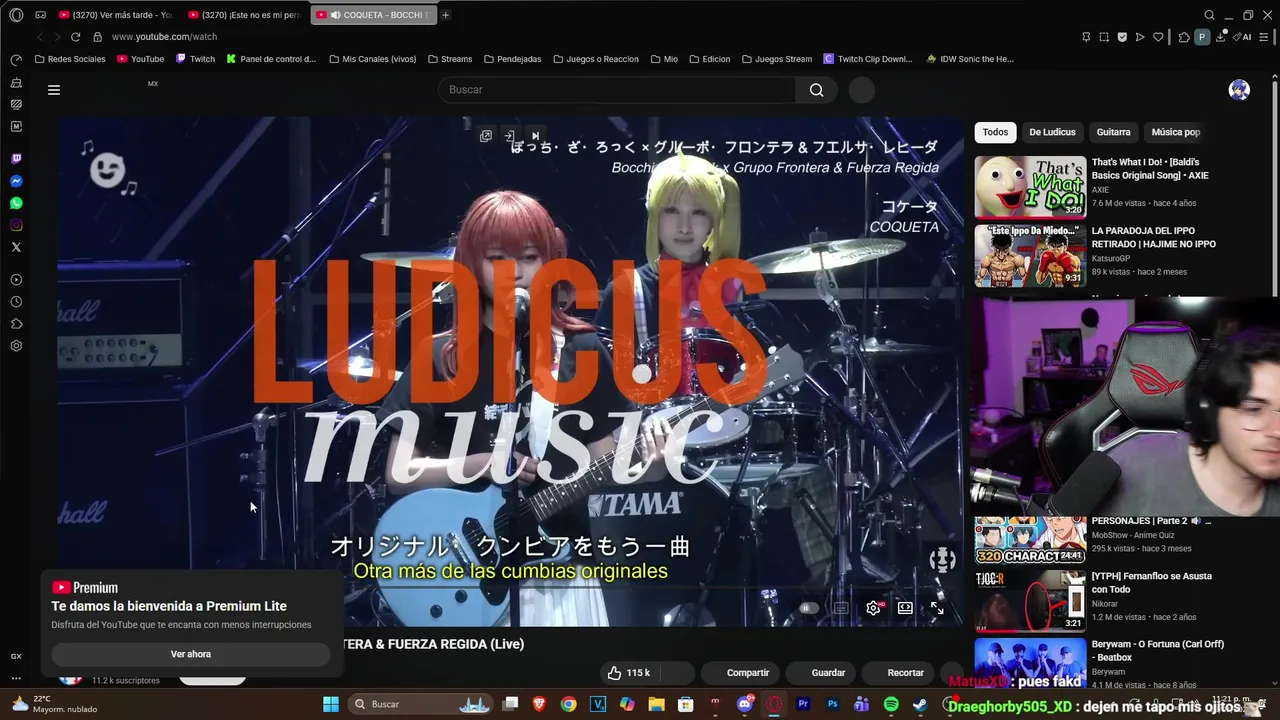Screen dimensions: 1280x720
Task: Open Mio bookmark folder
Action: coord(664,59)
